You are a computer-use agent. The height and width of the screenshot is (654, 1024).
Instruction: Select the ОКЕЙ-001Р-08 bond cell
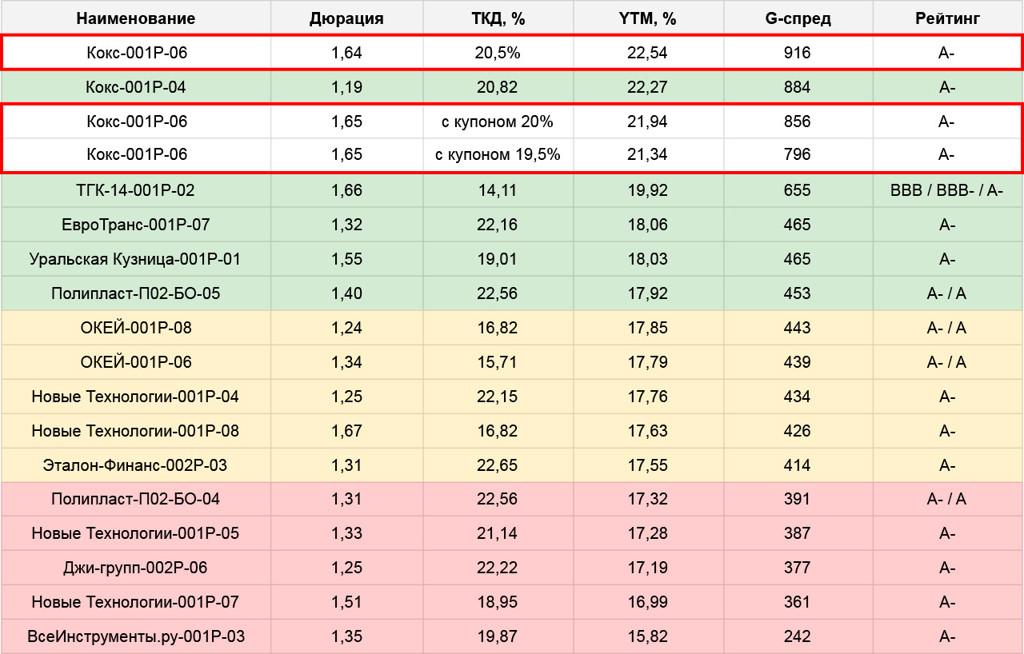tap(136, 328)
